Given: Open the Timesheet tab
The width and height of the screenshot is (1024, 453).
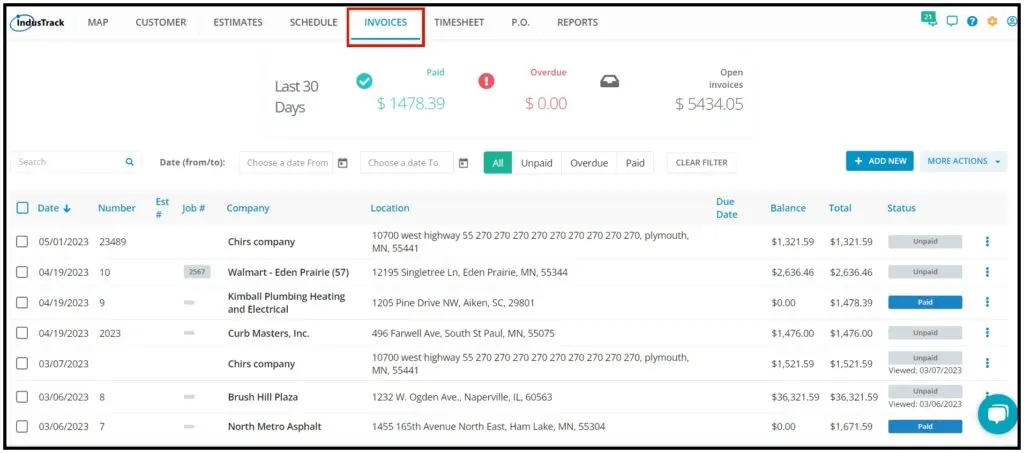Looking at the screenshot, I should click(459, 22).
